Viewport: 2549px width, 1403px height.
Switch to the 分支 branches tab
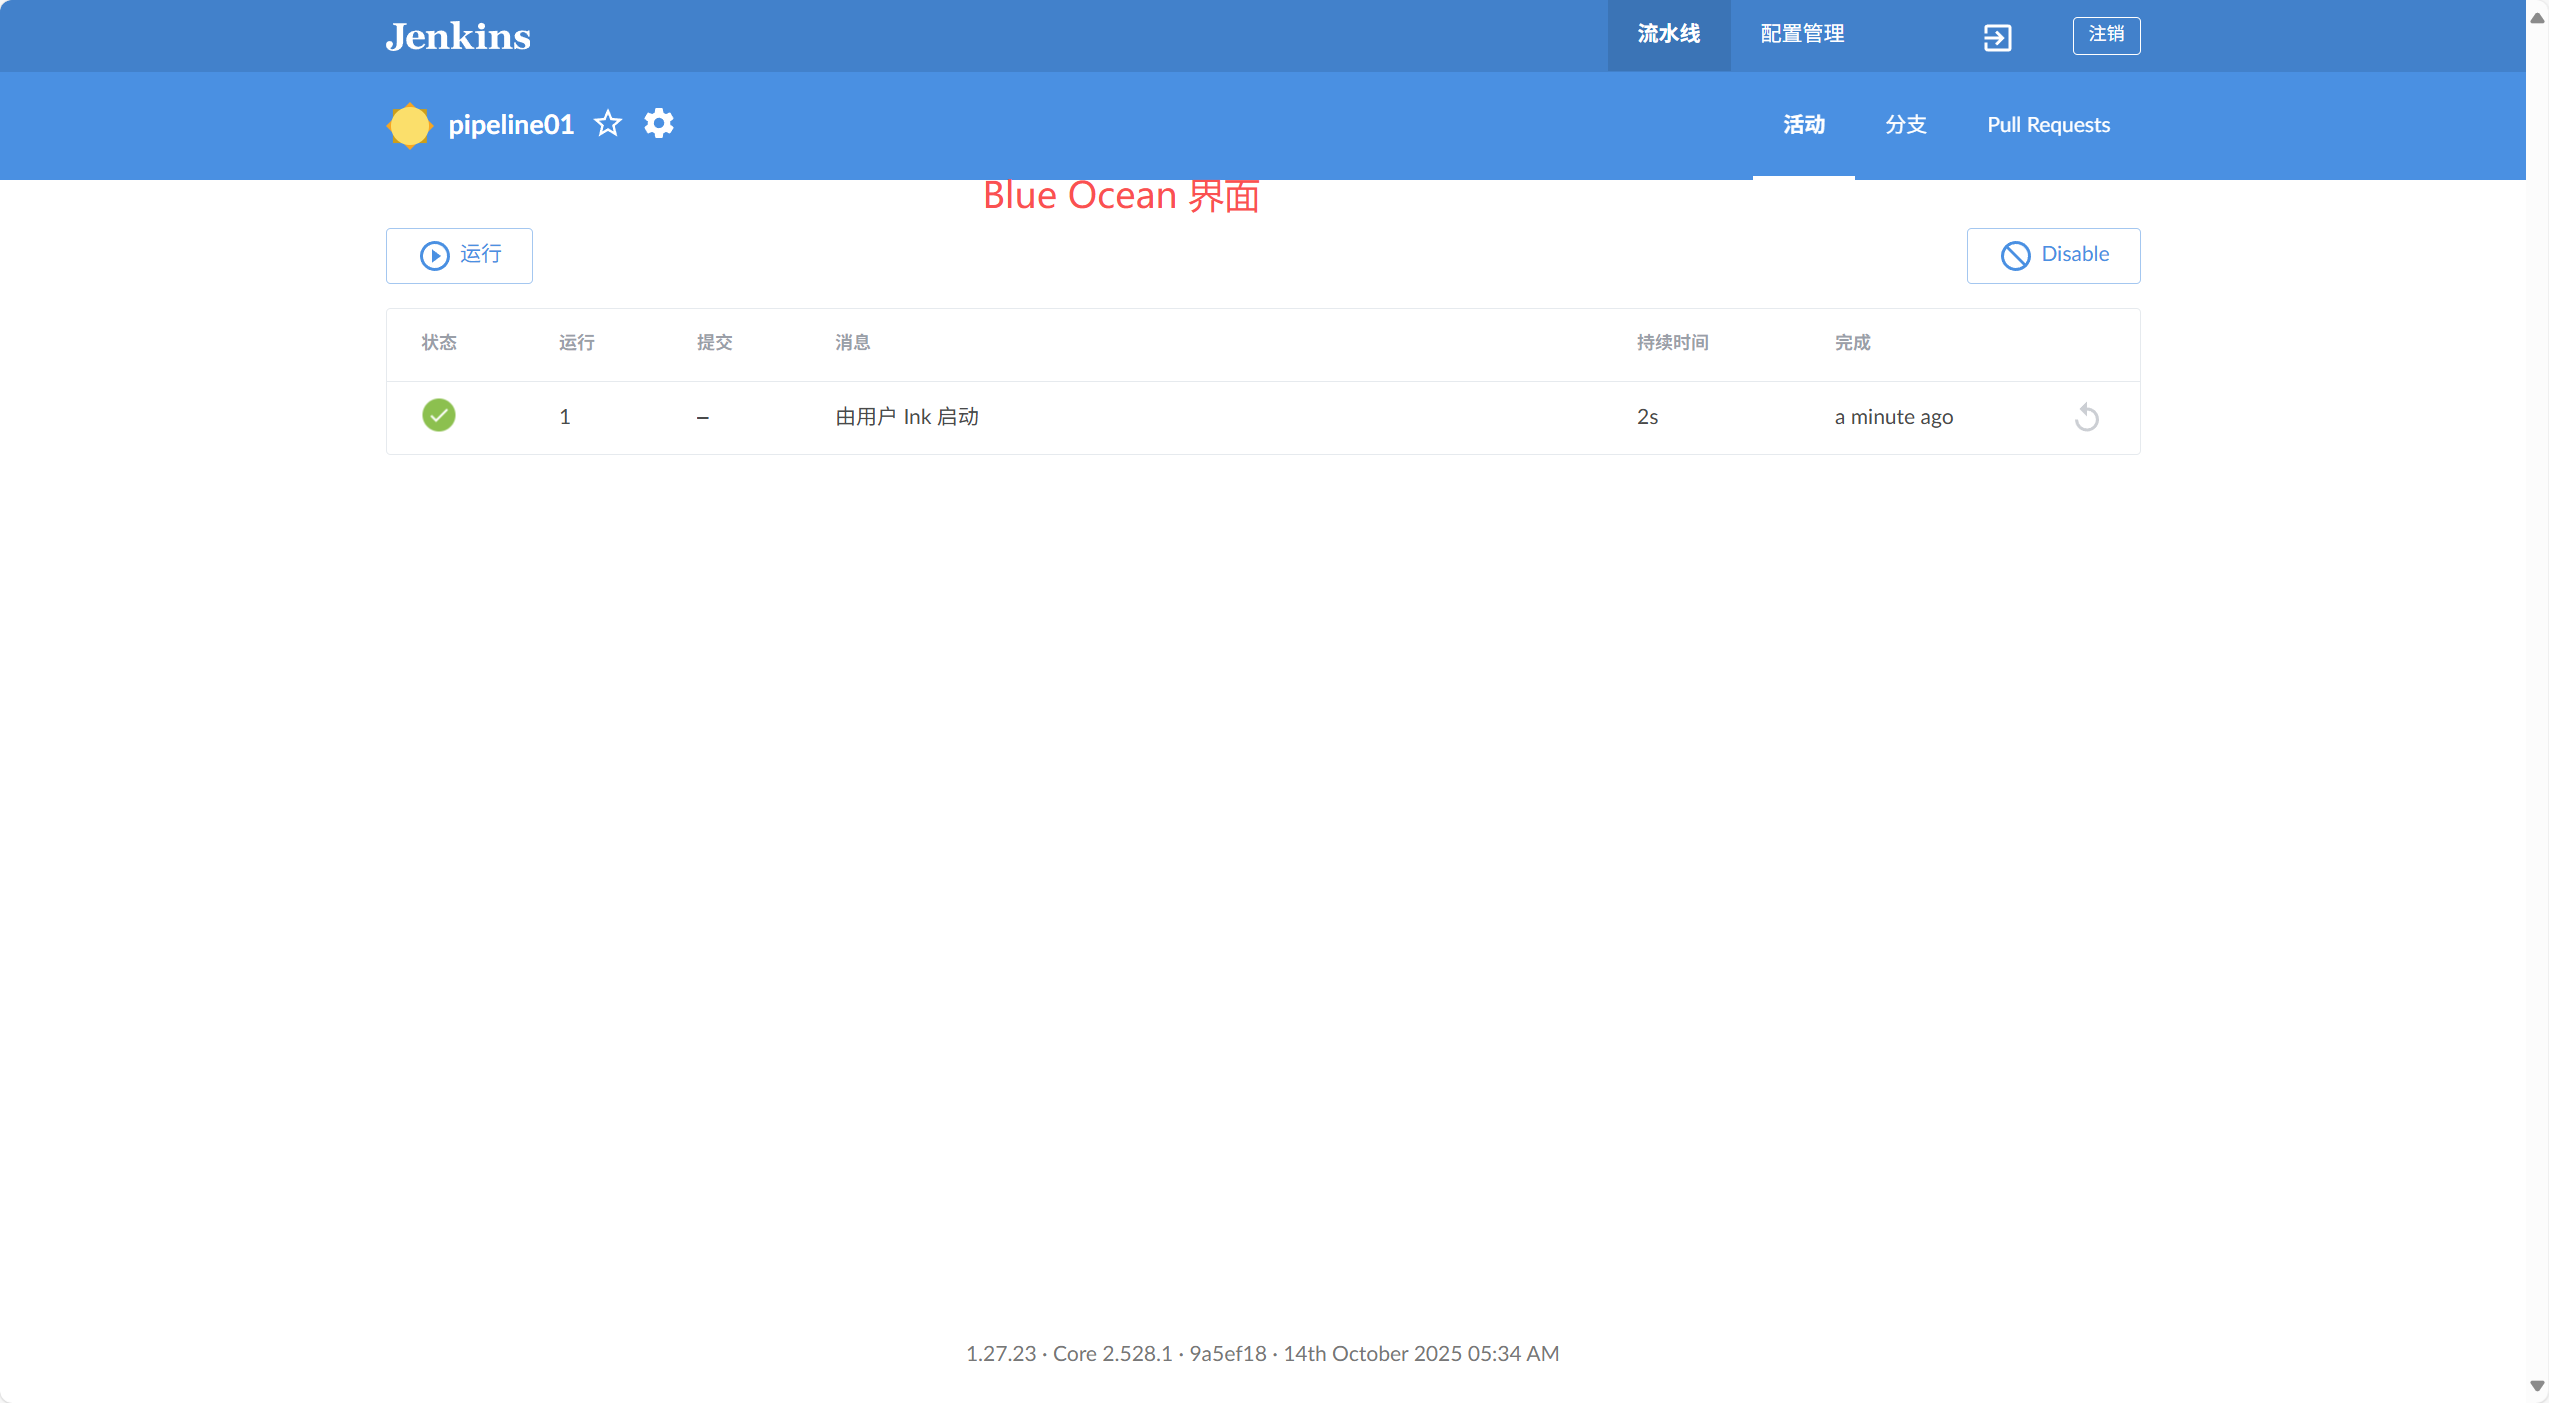[x=1905, y=125]
